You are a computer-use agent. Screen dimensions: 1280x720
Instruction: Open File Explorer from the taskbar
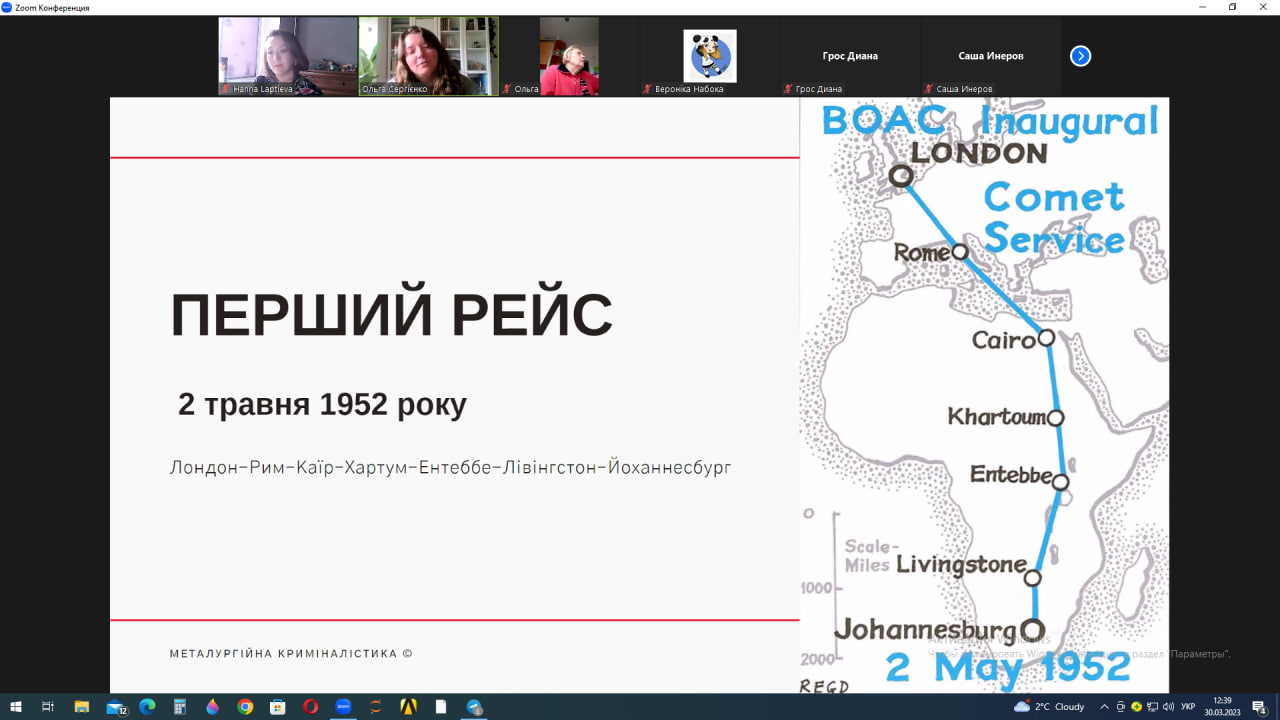pyautogui.click(x=82, y=707)
